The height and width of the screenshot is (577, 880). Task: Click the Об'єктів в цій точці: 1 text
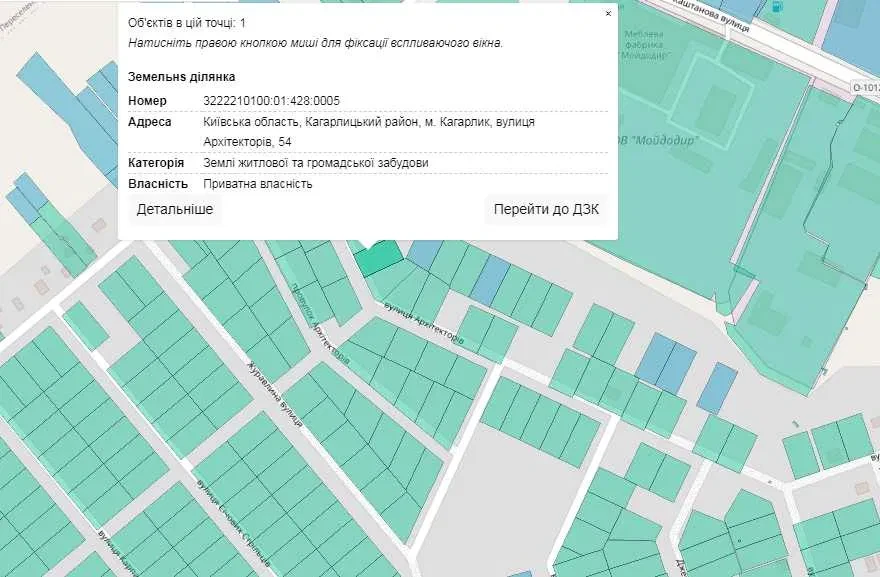click(186, 23)
